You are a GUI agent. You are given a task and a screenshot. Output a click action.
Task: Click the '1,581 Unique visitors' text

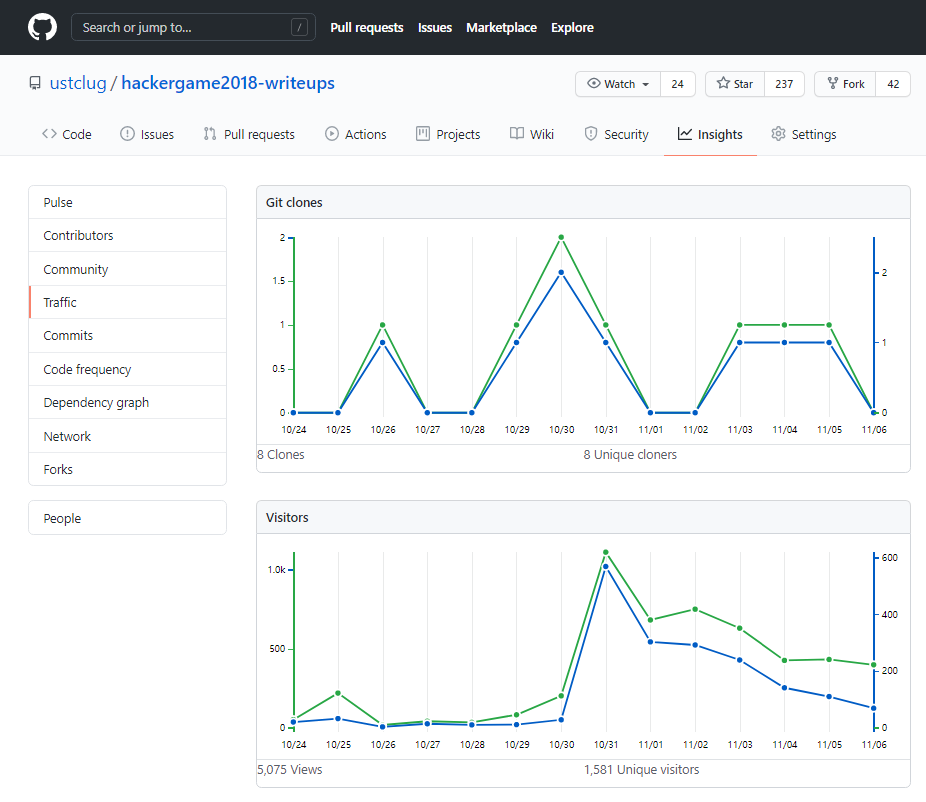641,770
